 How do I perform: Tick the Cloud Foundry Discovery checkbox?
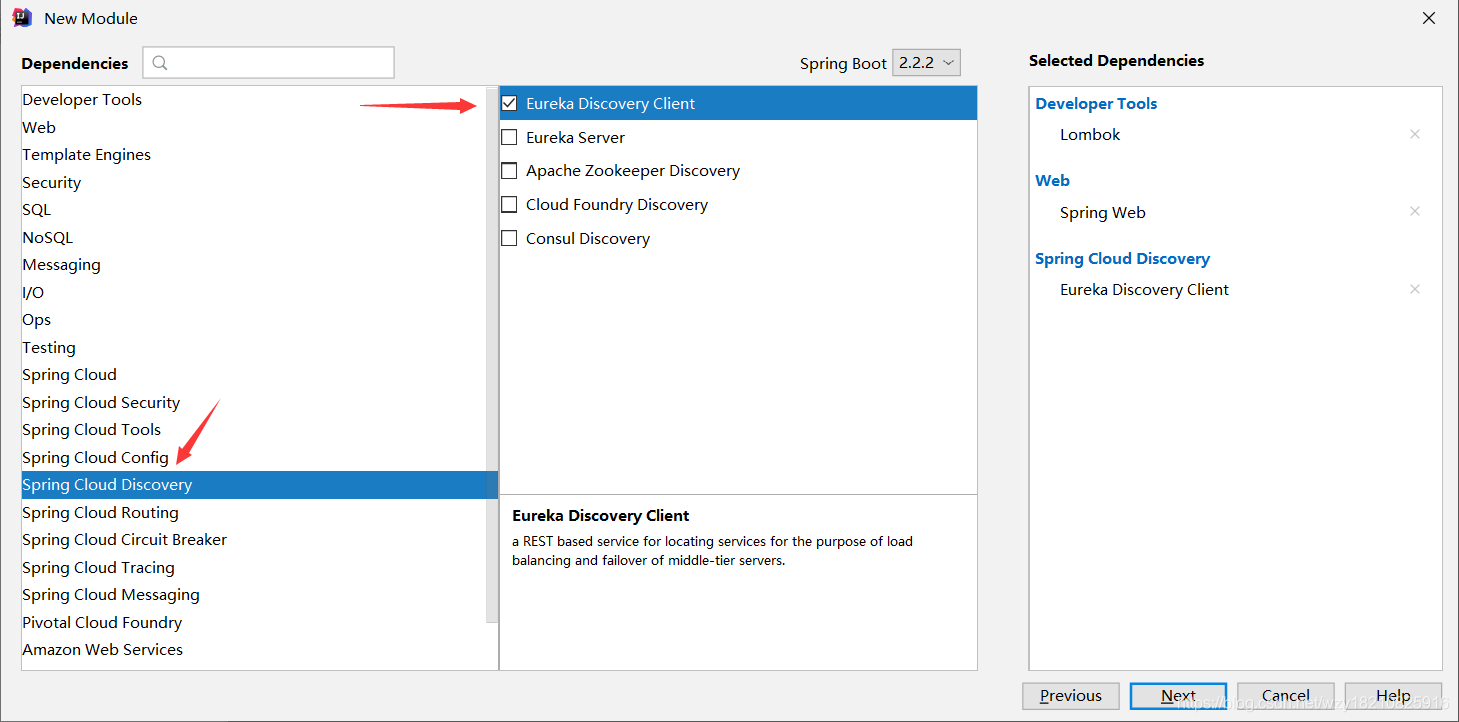click(x=509, y=205)
